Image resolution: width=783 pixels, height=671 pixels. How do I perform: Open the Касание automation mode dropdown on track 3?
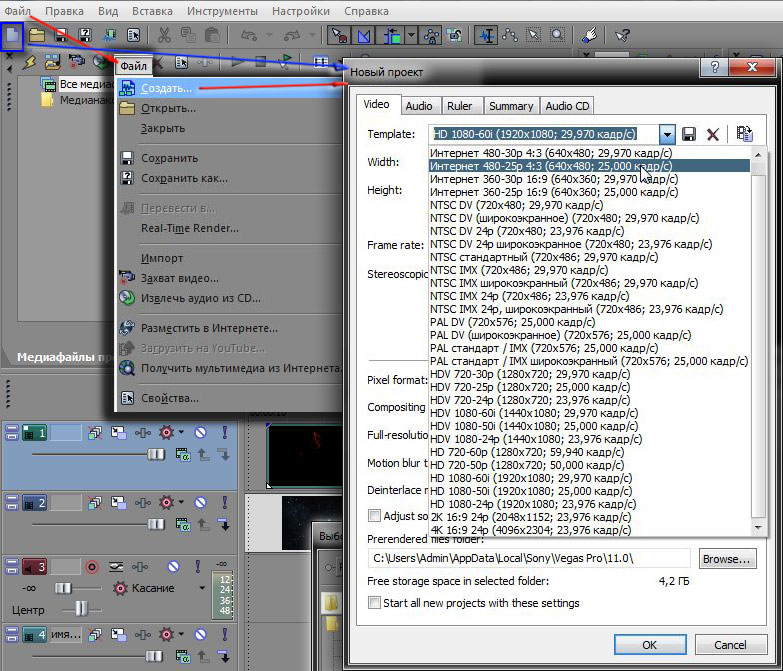(203, 588)
